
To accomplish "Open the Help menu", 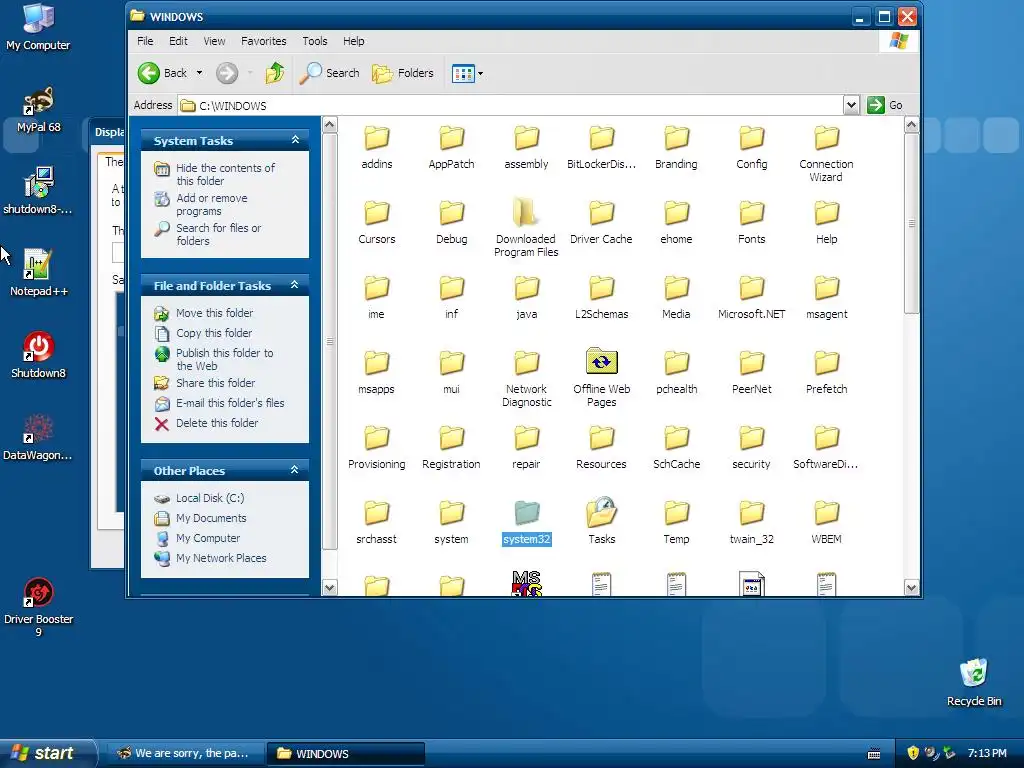I will coord(354,41).
